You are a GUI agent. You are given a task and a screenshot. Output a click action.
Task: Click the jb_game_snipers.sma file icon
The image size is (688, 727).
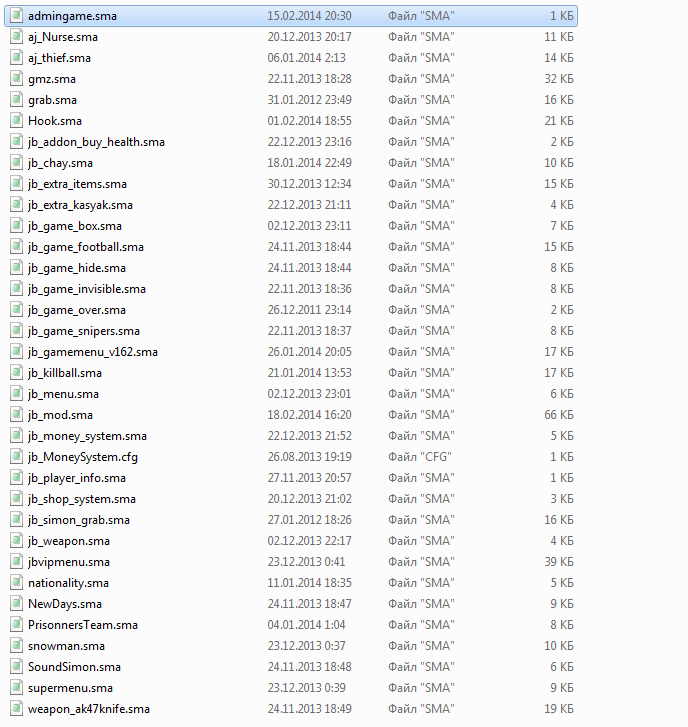16,331
